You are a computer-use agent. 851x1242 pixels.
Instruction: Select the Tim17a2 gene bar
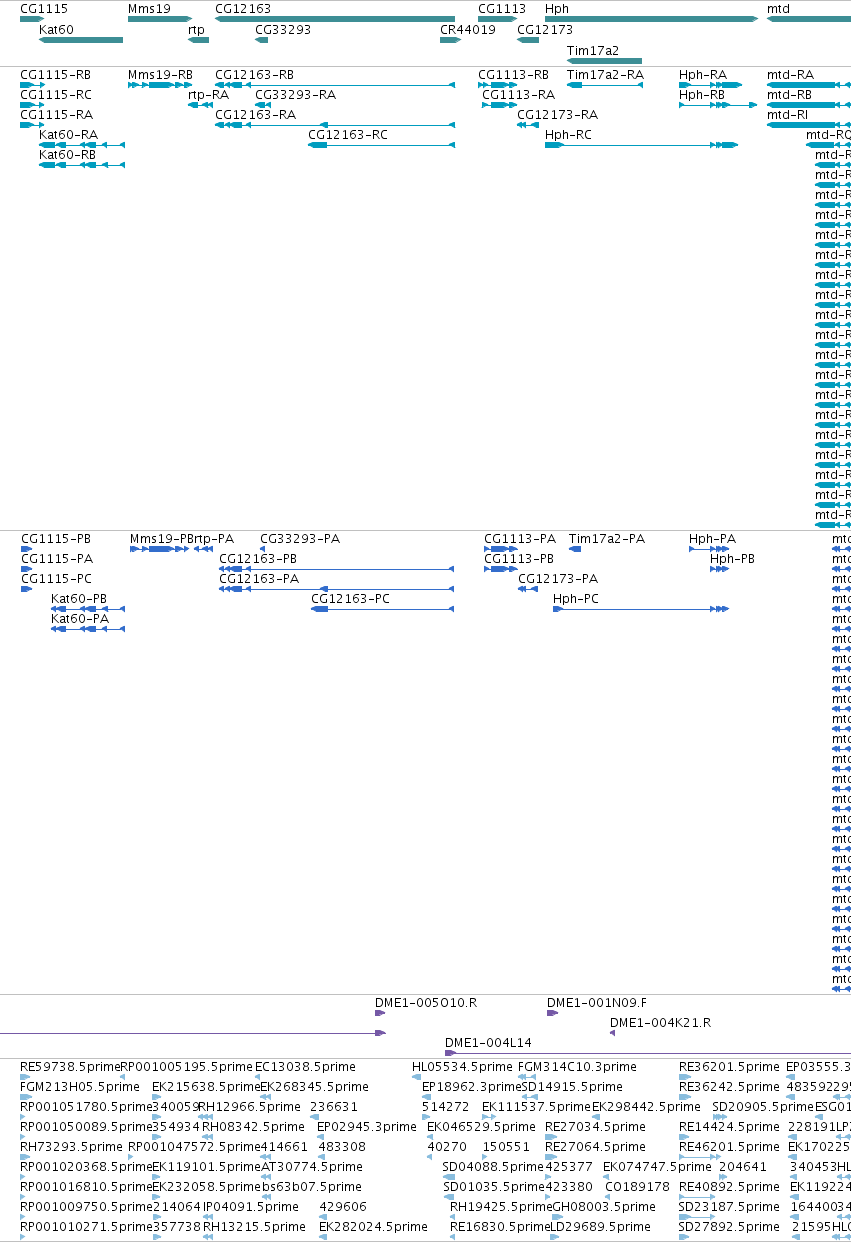point(604,61)
